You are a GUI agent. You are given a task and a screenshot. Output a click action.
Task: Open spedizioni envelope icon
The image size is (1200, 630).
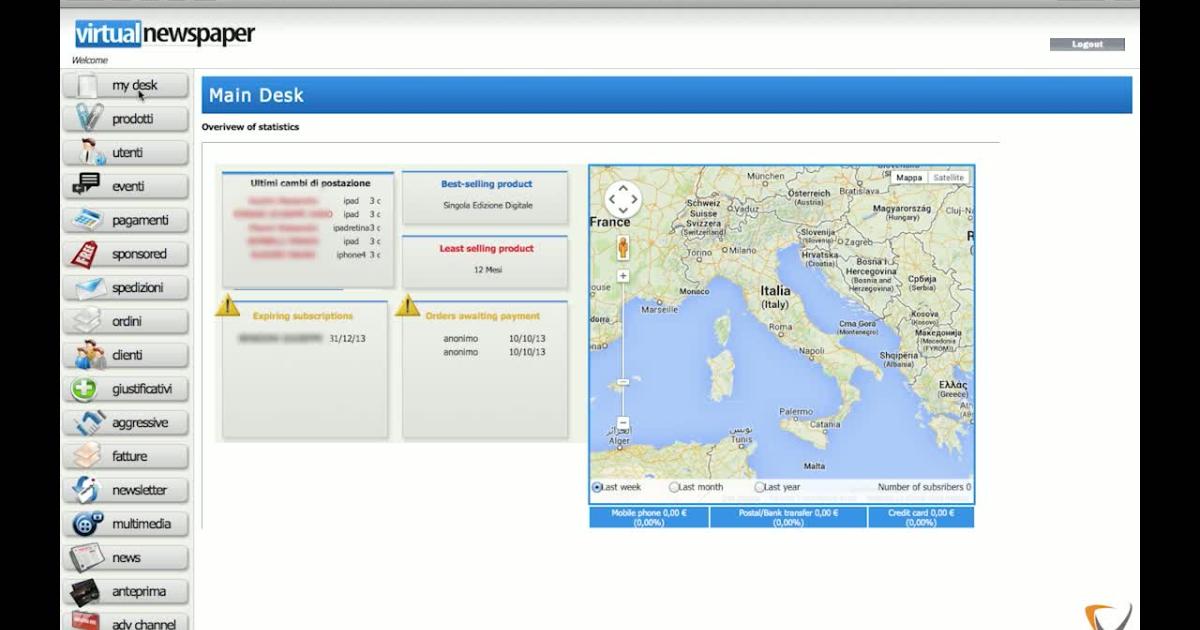[88, 288]
